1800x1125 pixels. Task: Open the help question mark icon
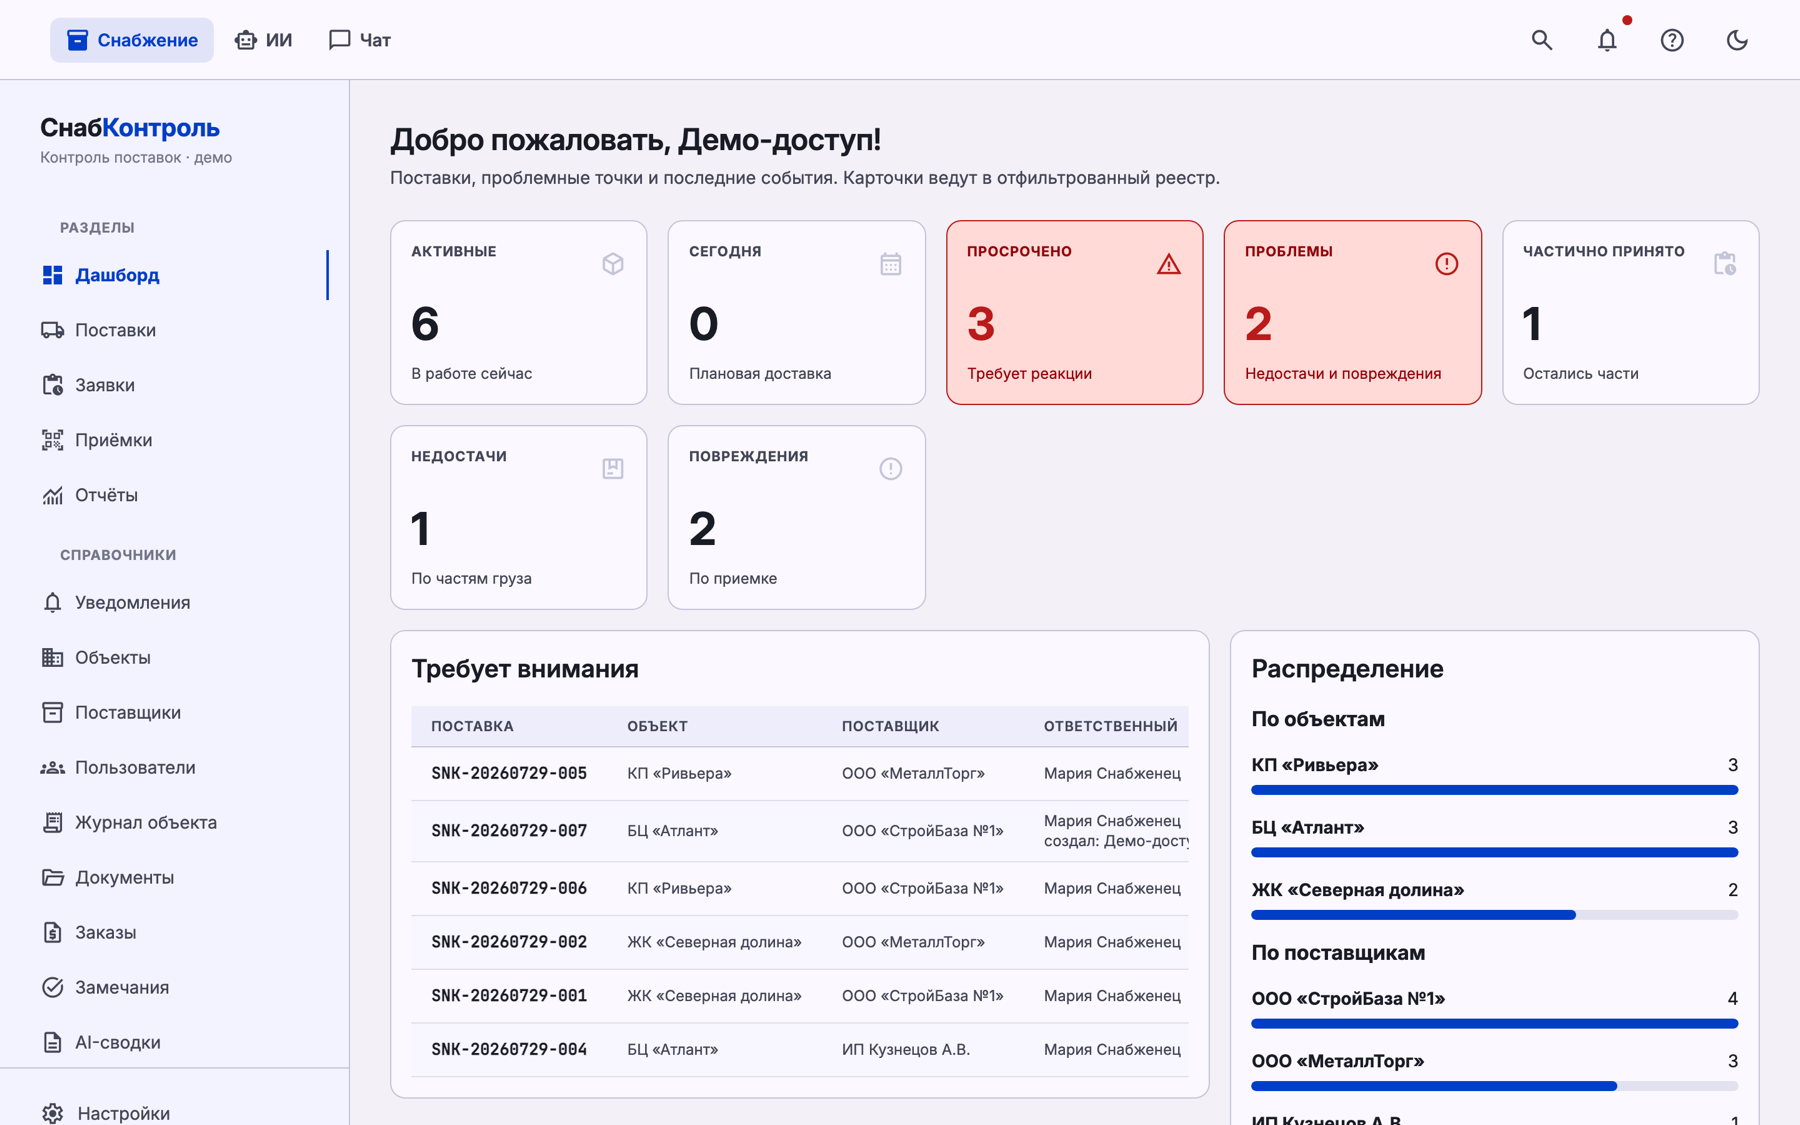coord(1672,40)
